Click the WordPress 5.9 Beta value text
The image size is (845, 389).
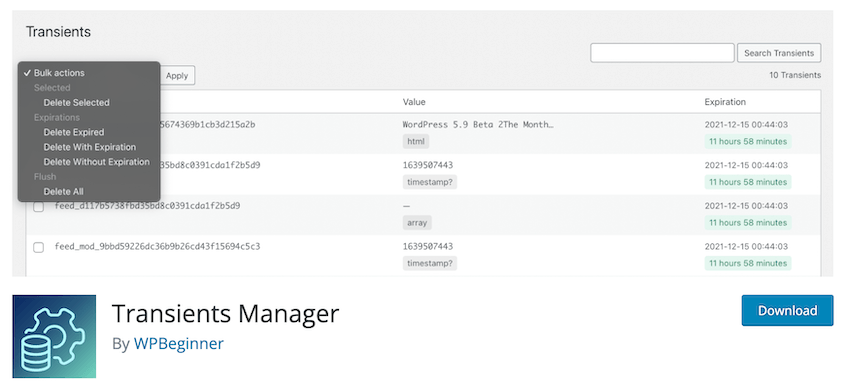478,124
